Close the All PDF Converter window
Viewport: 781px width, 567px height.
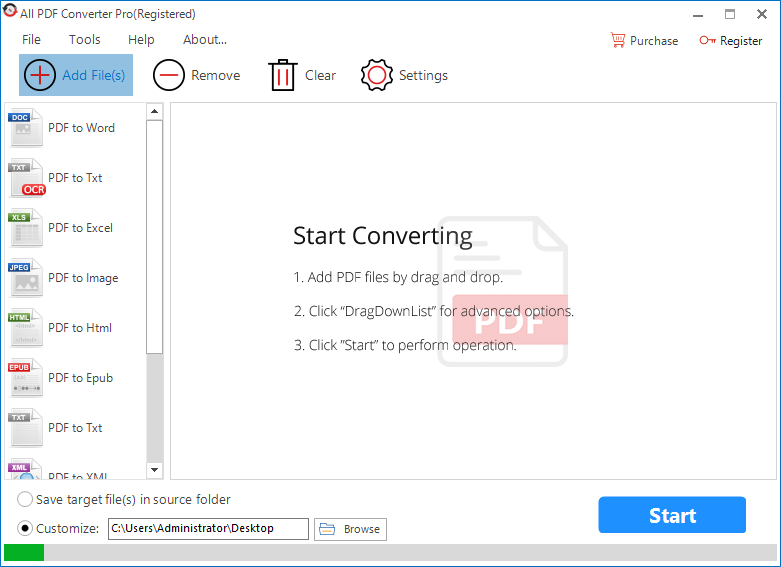(762, 14)
